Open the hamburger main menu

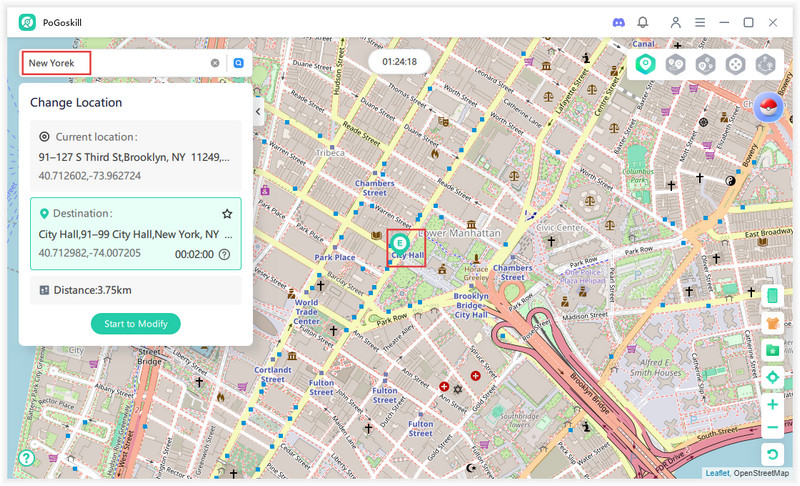[x=700, y=22]
